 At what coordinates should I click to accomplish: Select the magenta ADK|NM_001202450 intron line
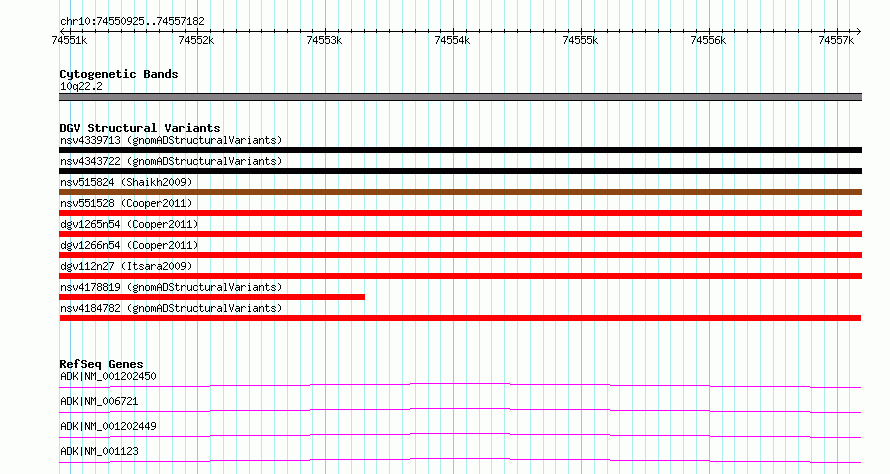click(460, 386)
